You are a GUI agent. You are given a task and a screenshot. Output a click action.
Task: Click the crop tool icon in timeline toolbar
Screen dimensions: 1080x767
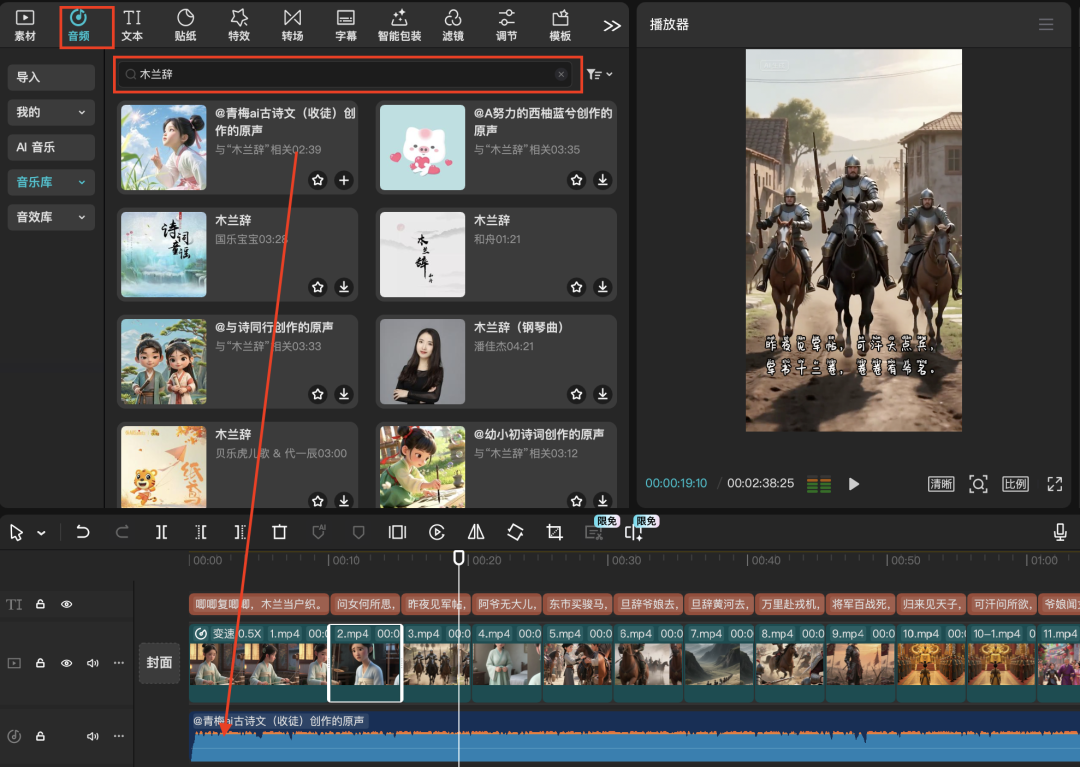pos(555,533)
